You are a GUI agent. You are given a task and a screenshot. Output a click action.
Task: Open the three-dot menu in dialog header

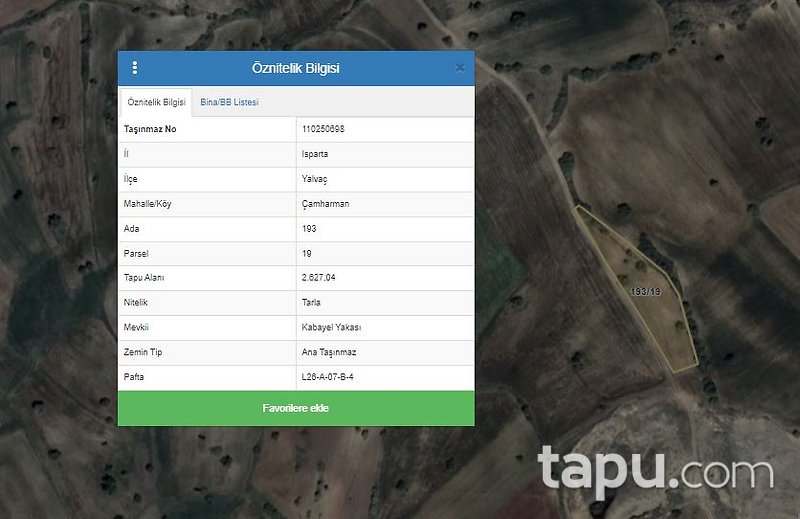point(135,68)
